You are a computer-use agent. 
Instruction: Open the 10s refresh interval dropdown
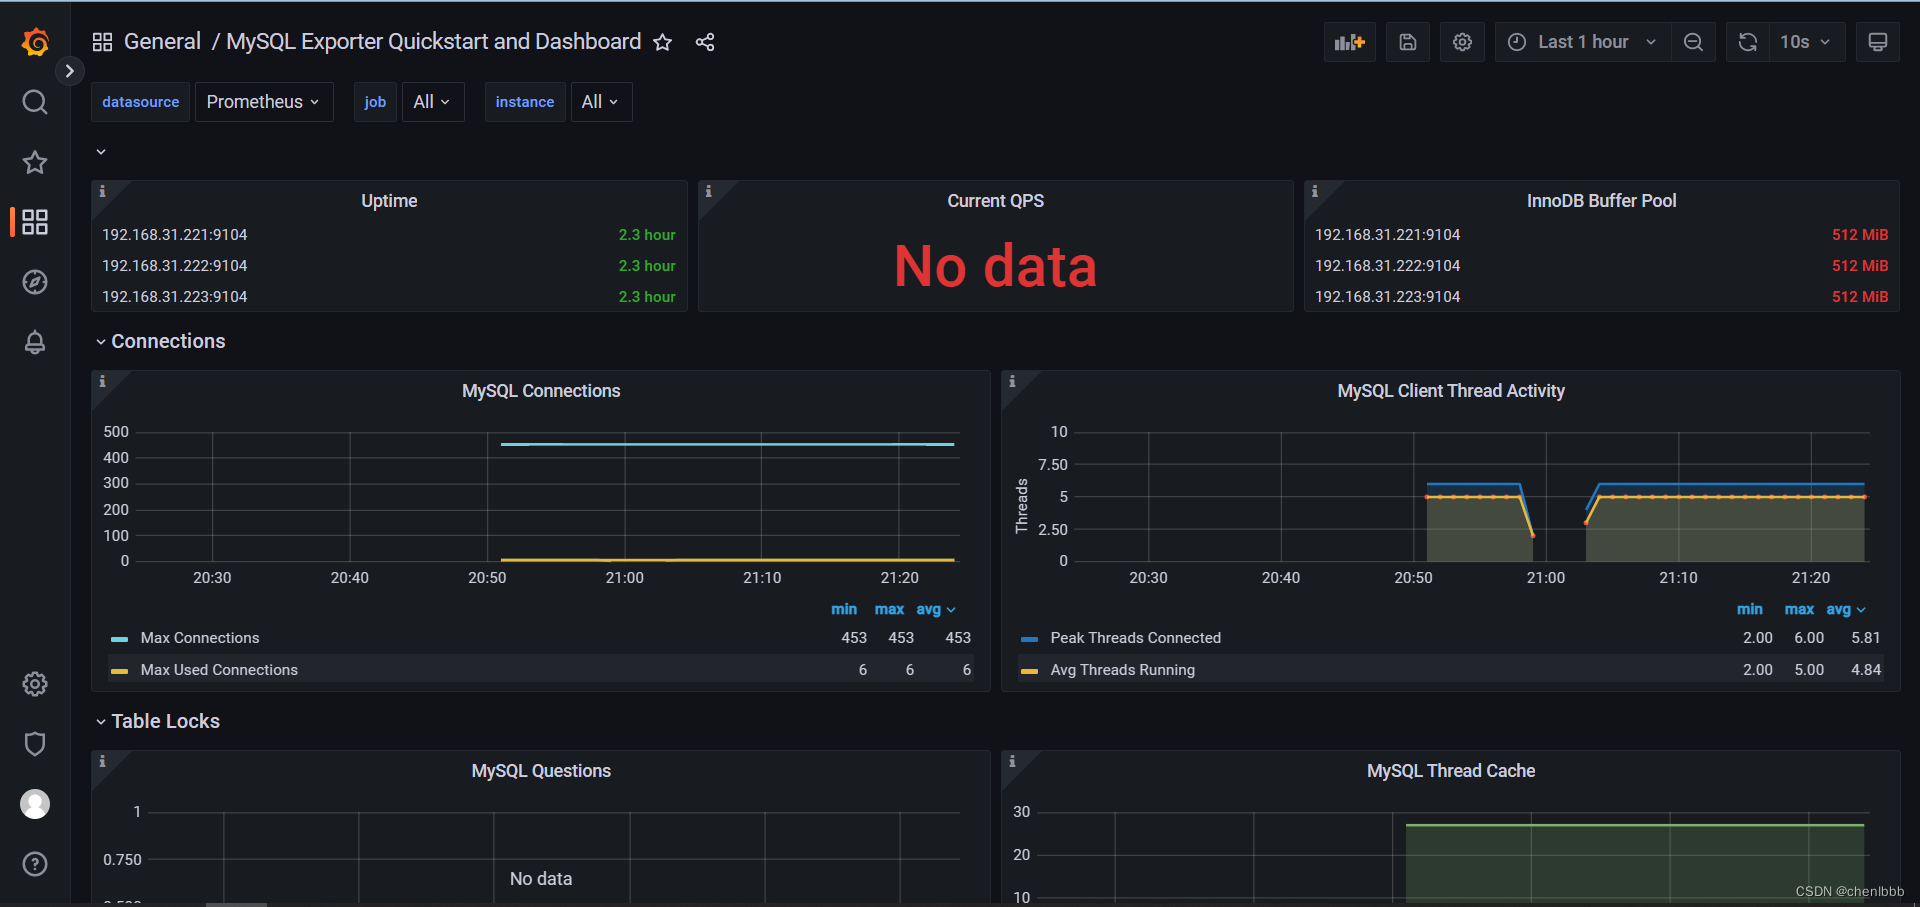tap(1806, 42)
